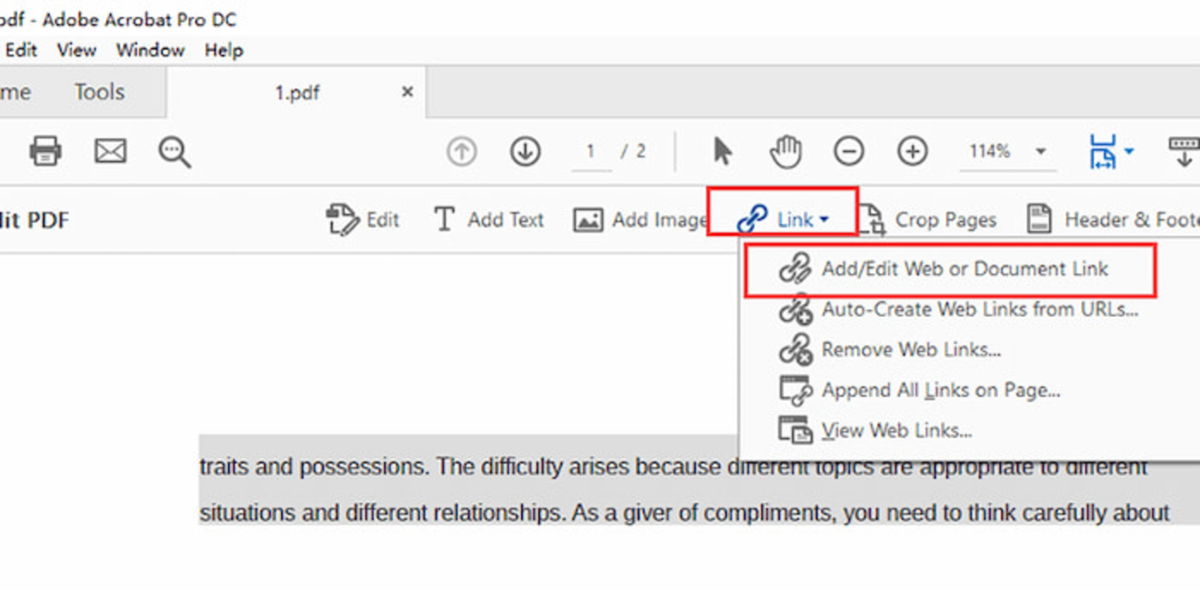
Task: Select the Marquee Zoom magnifier icon
Action: [172, 151]
